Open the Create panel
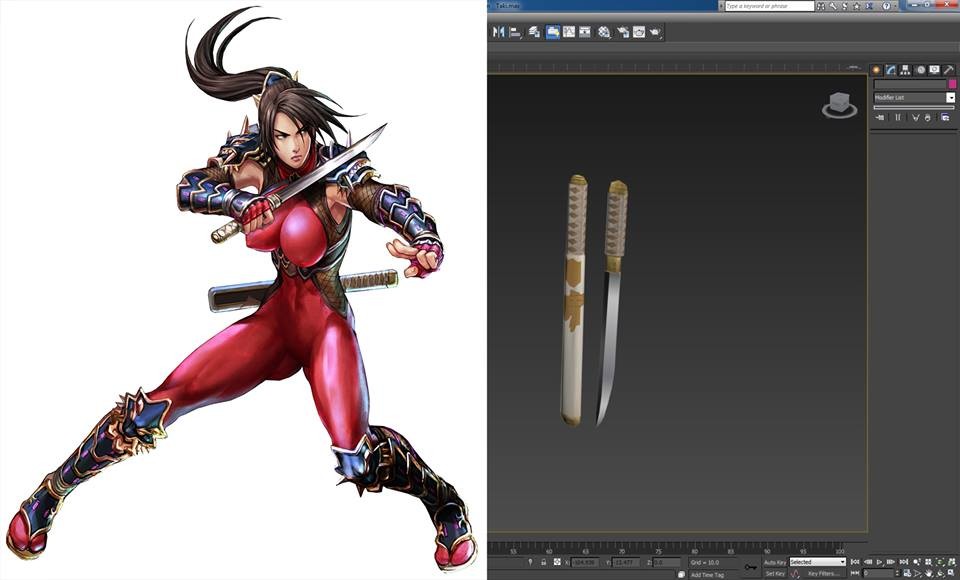The width and height of the screenshot is (960, 580). coord(878,68)
